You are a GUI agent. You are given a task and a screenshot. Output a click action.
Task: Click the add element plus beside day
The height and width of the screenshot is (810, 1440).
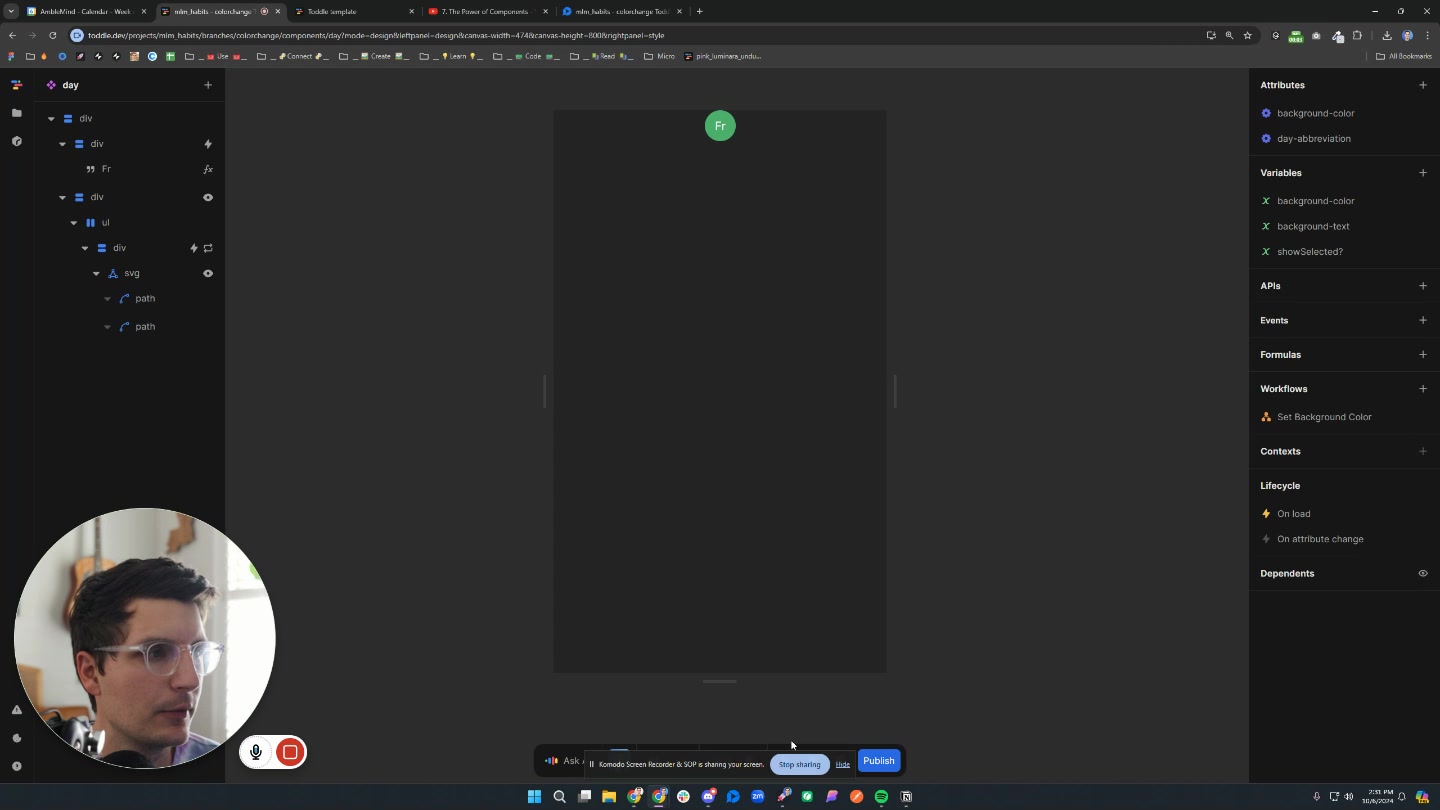point(208,85)
